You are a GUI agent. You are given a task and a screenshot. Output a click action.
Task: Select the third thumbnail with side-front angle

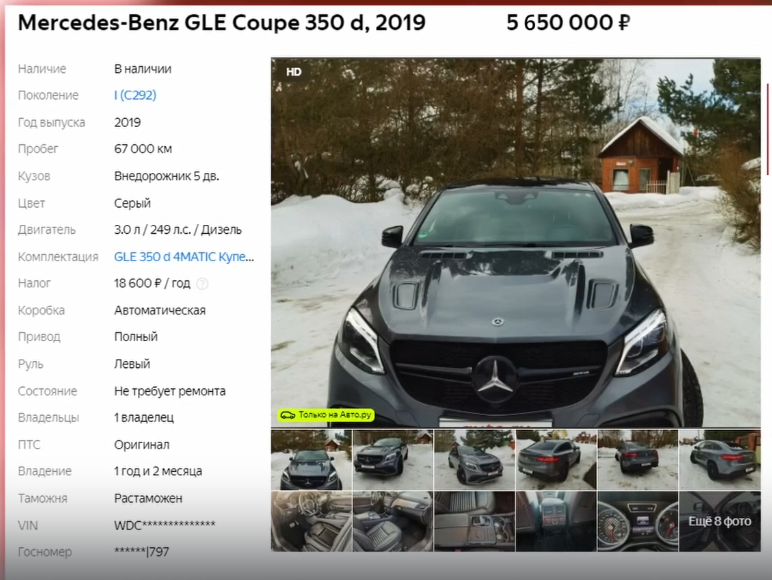475,460
